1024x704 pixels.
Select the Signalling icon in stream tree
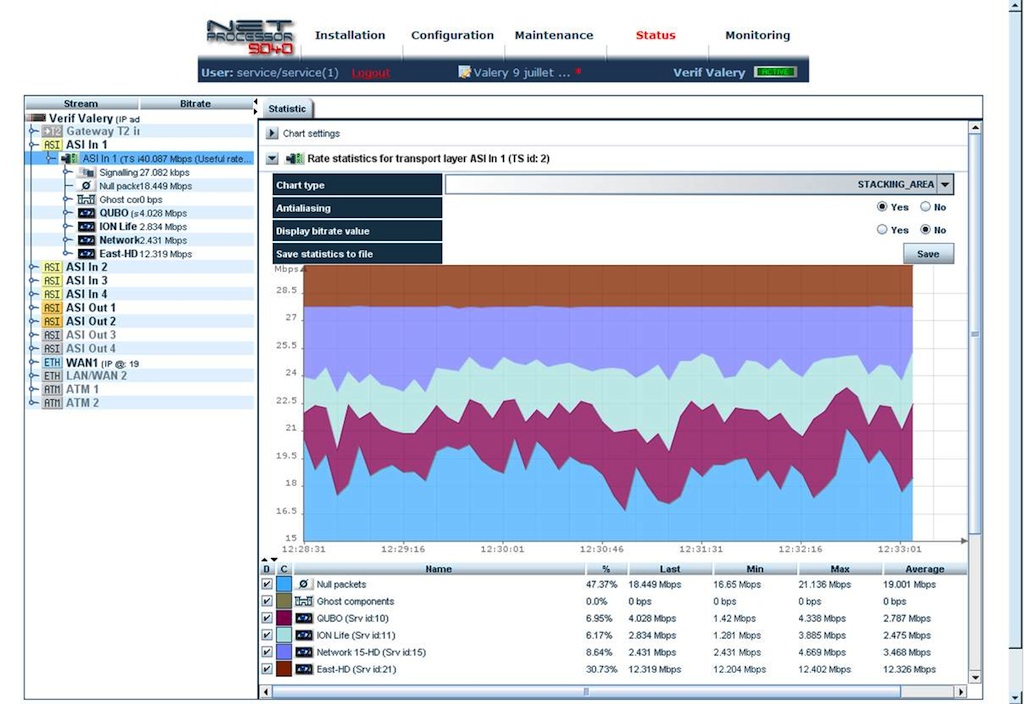pos(86,173)
